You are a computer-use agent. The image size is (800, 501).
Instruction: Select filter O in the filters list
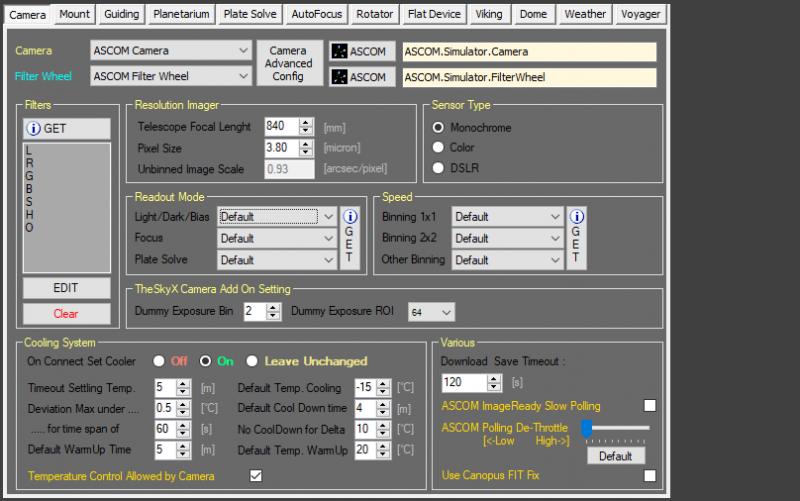pos(29,228)
